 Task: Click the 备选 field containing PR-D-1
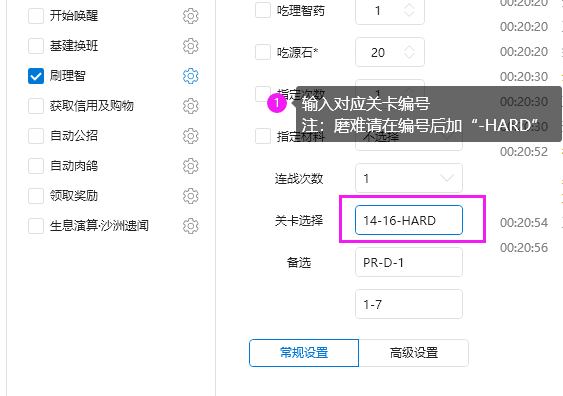[x=409, y=262]
